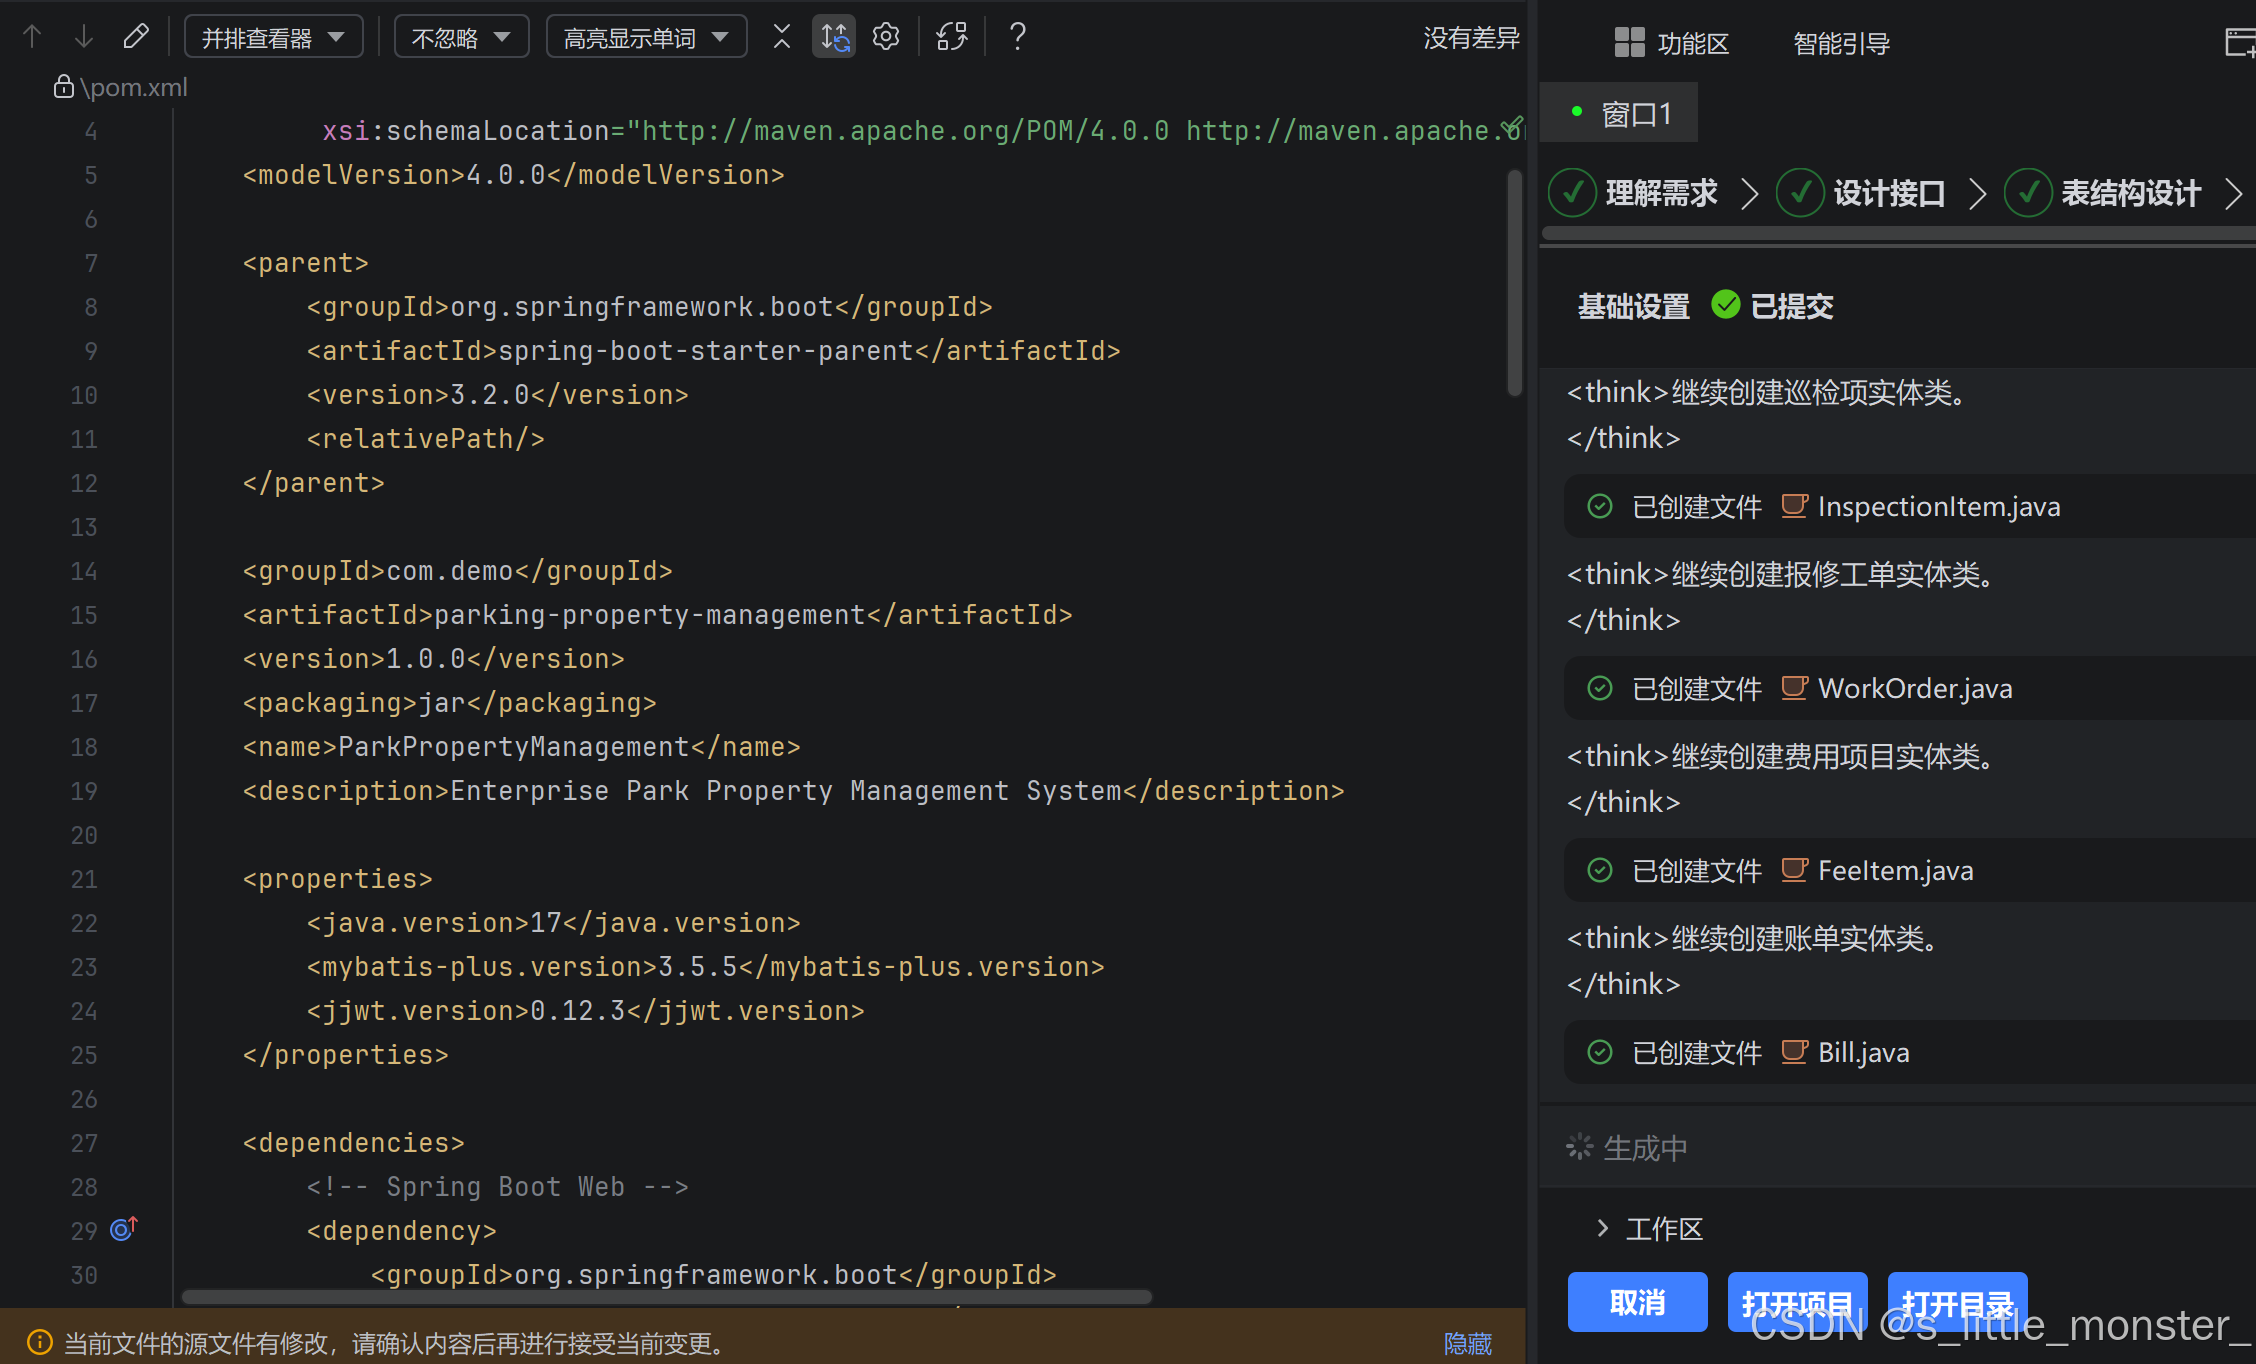This screenshot has height=1364, width=2256.
Task: Hide the notification via 隐藏 link
Action: [x=1468, y=1343]
